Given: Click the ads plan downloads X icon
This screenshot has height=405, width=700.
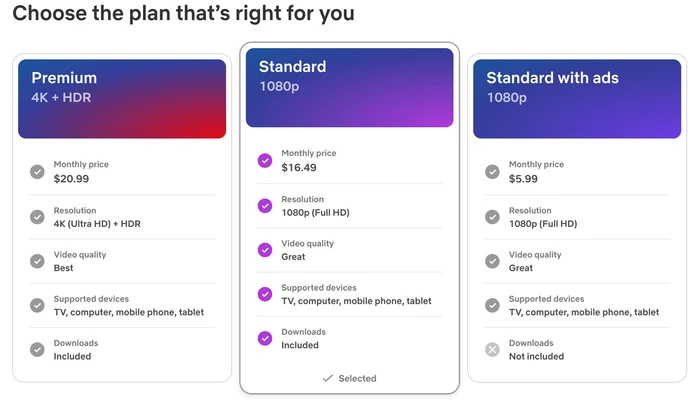Looking at the screenshot, I should pyautogui.click(x=492, y=349).
